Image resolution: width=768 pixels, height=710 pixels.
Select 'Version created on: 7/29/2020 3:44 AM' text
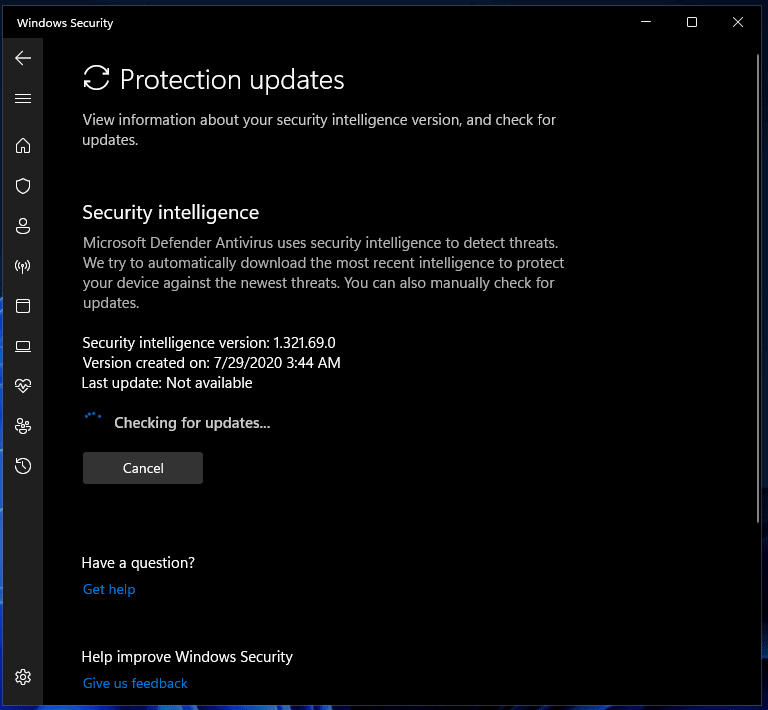(211, 363)
